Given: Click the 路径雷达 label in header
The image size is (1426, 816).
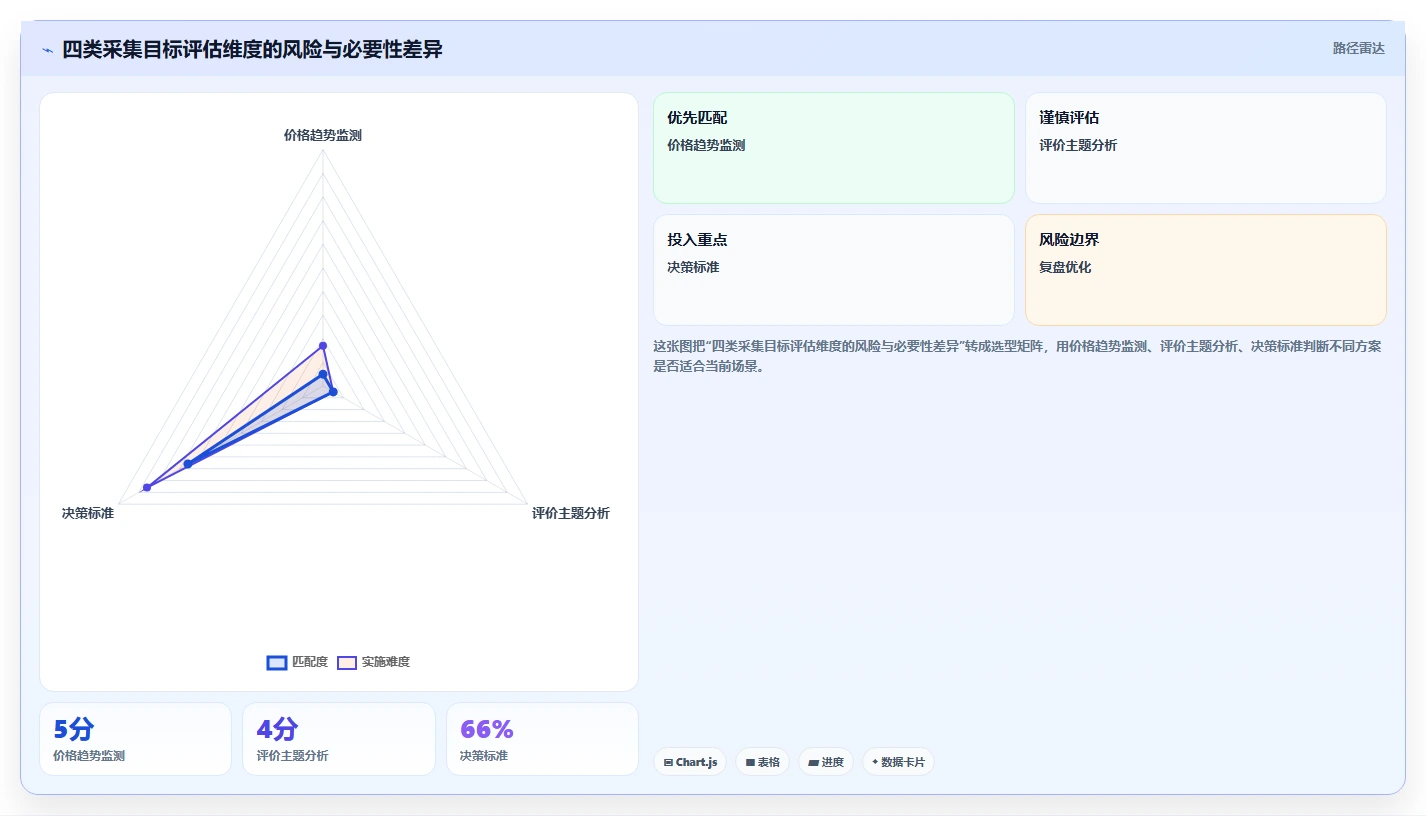Looking at the screenshot, I should click(x=1358, y=48).
